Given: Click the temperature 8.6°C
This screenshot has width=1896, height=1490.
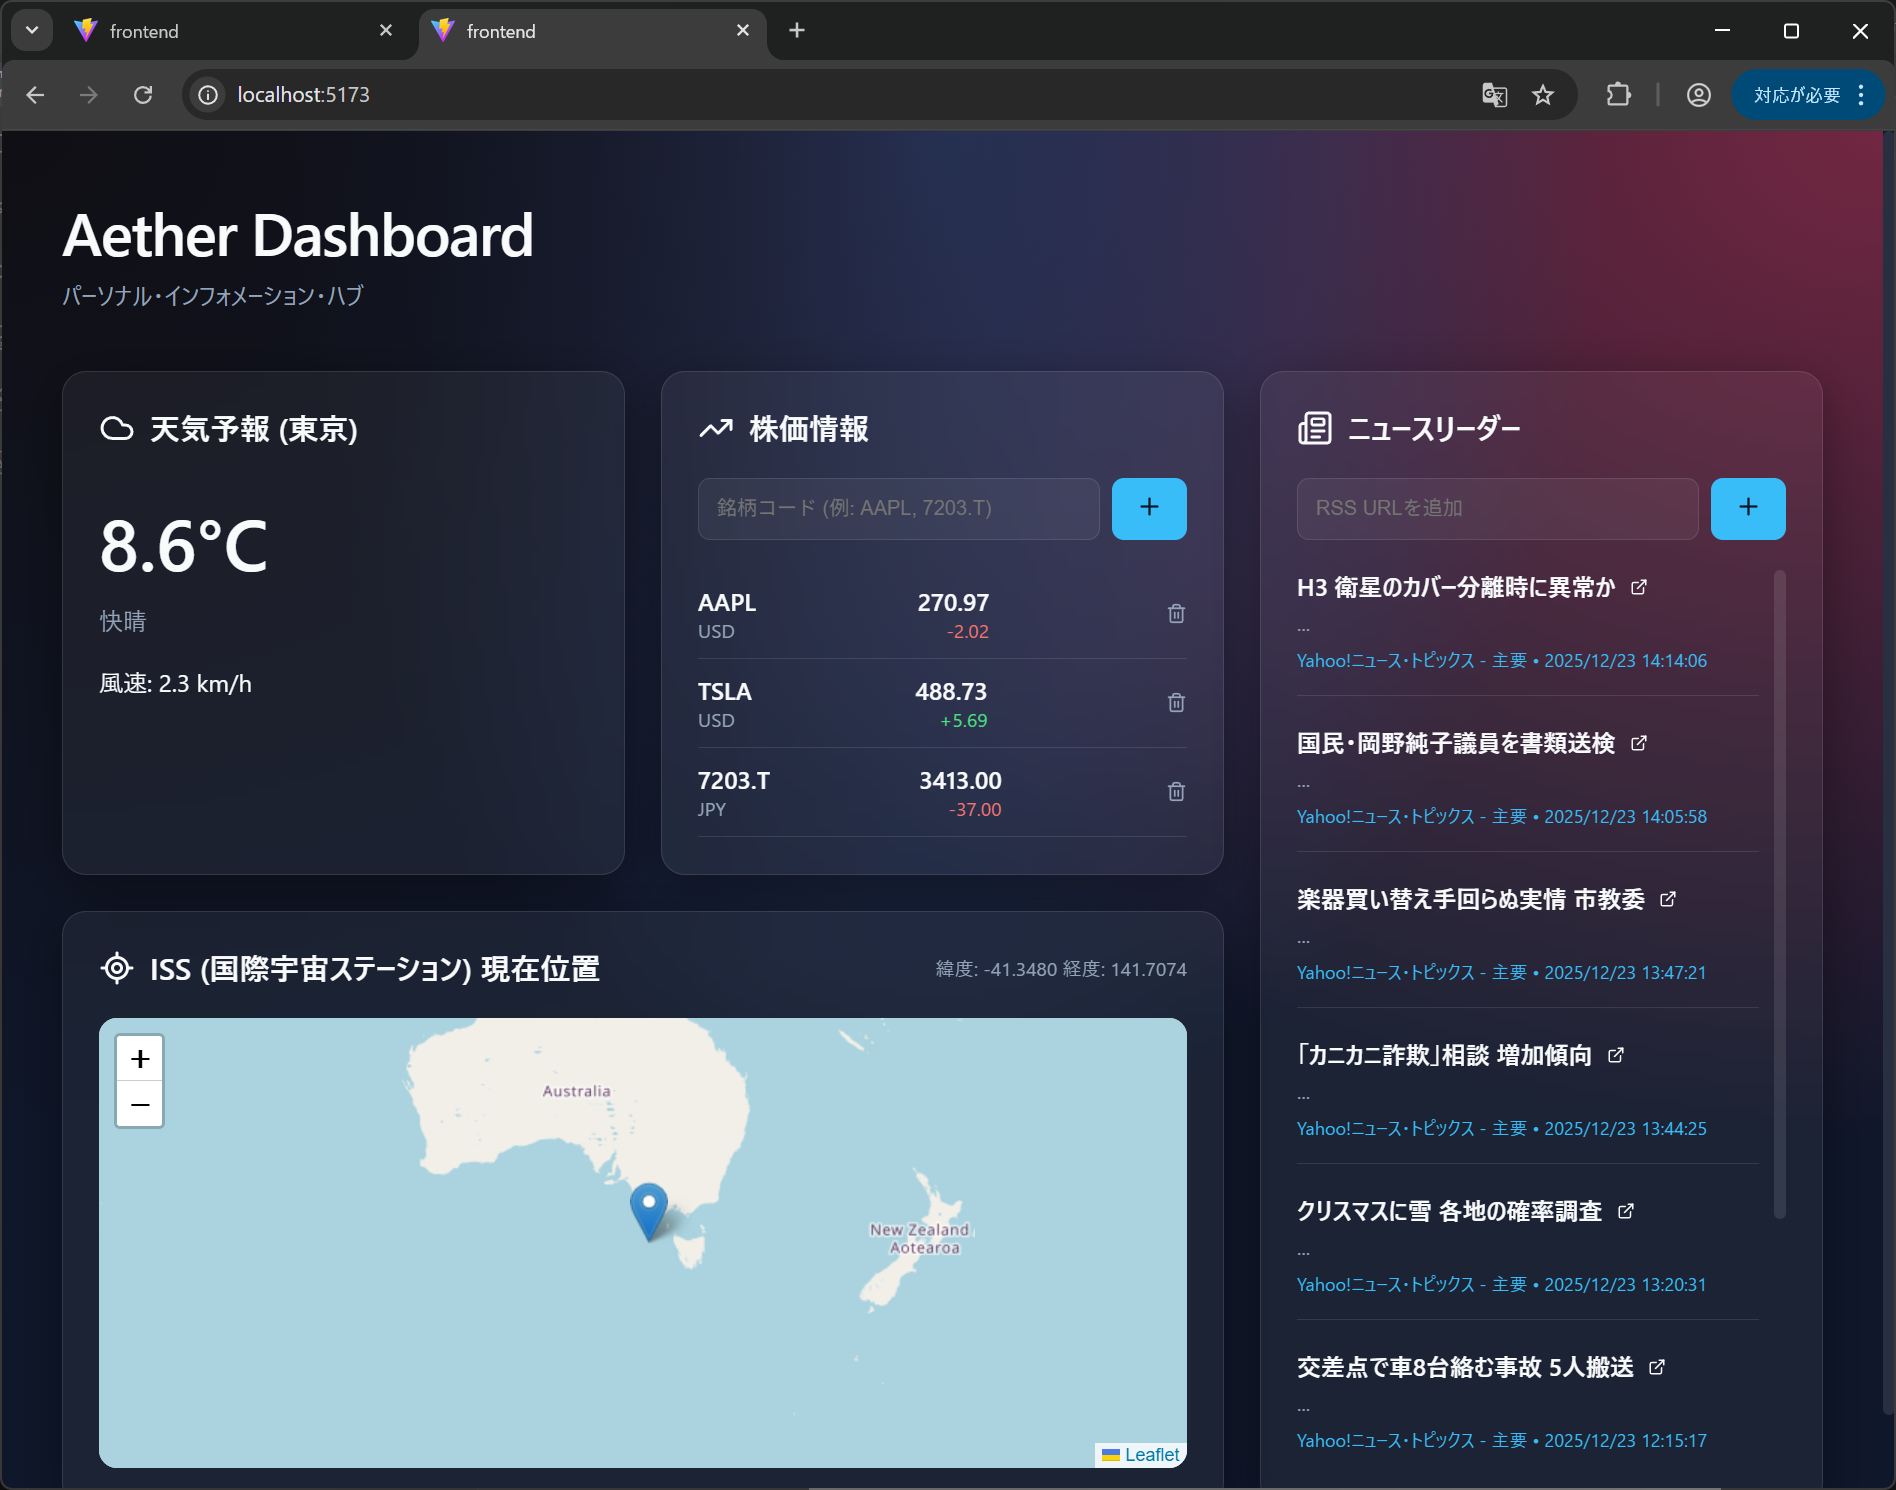Looking at the screenshot, I should 184,547.
